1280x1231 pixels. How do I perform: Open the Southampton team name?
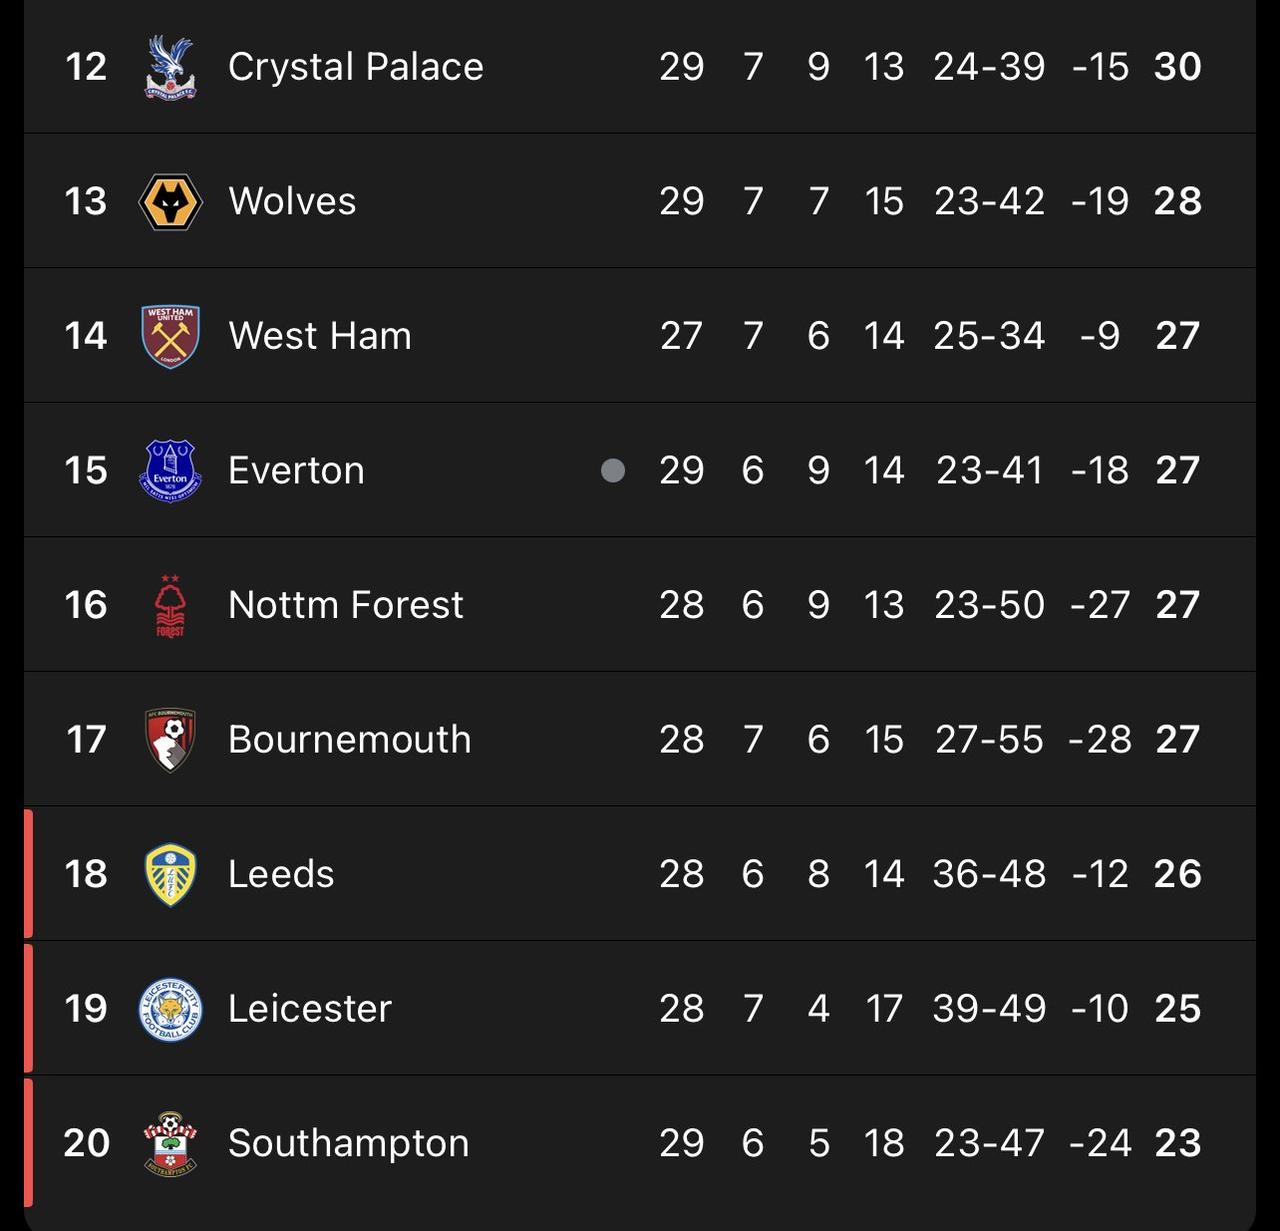point(349,1143)
